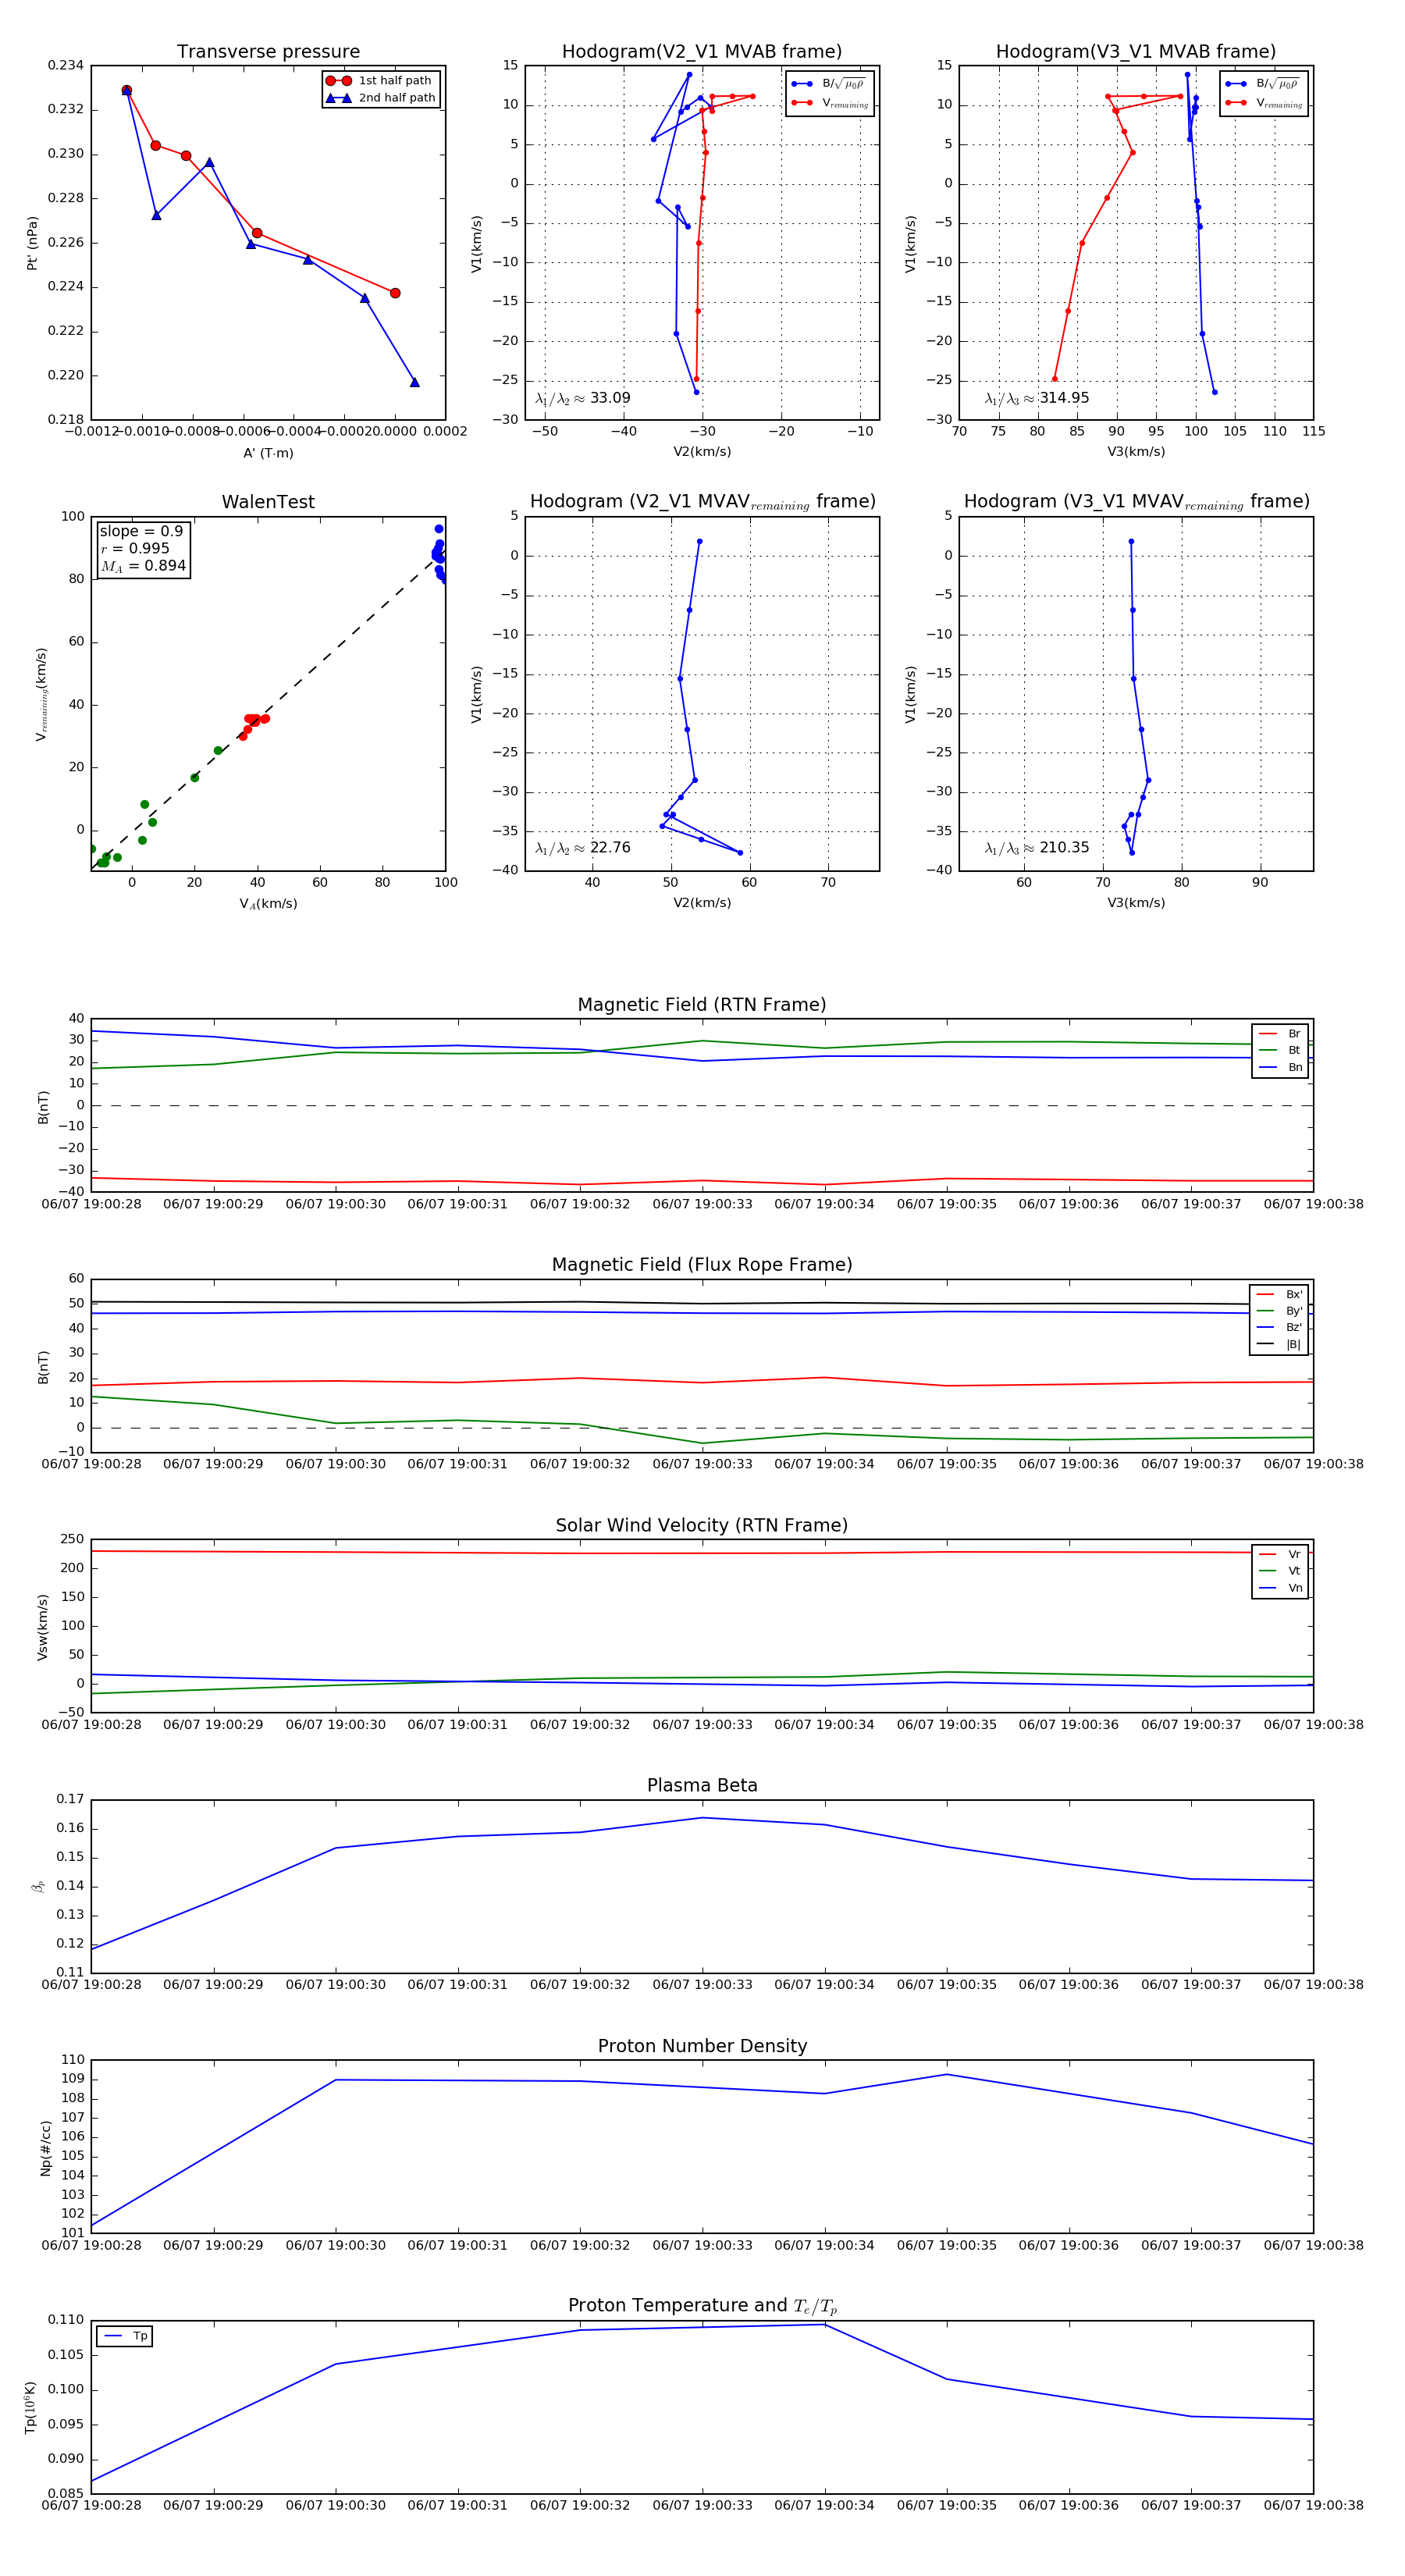Click the 'Hodogram(V2_V1 MVAB frame)' title
1405x2576 pixels.
701,52
